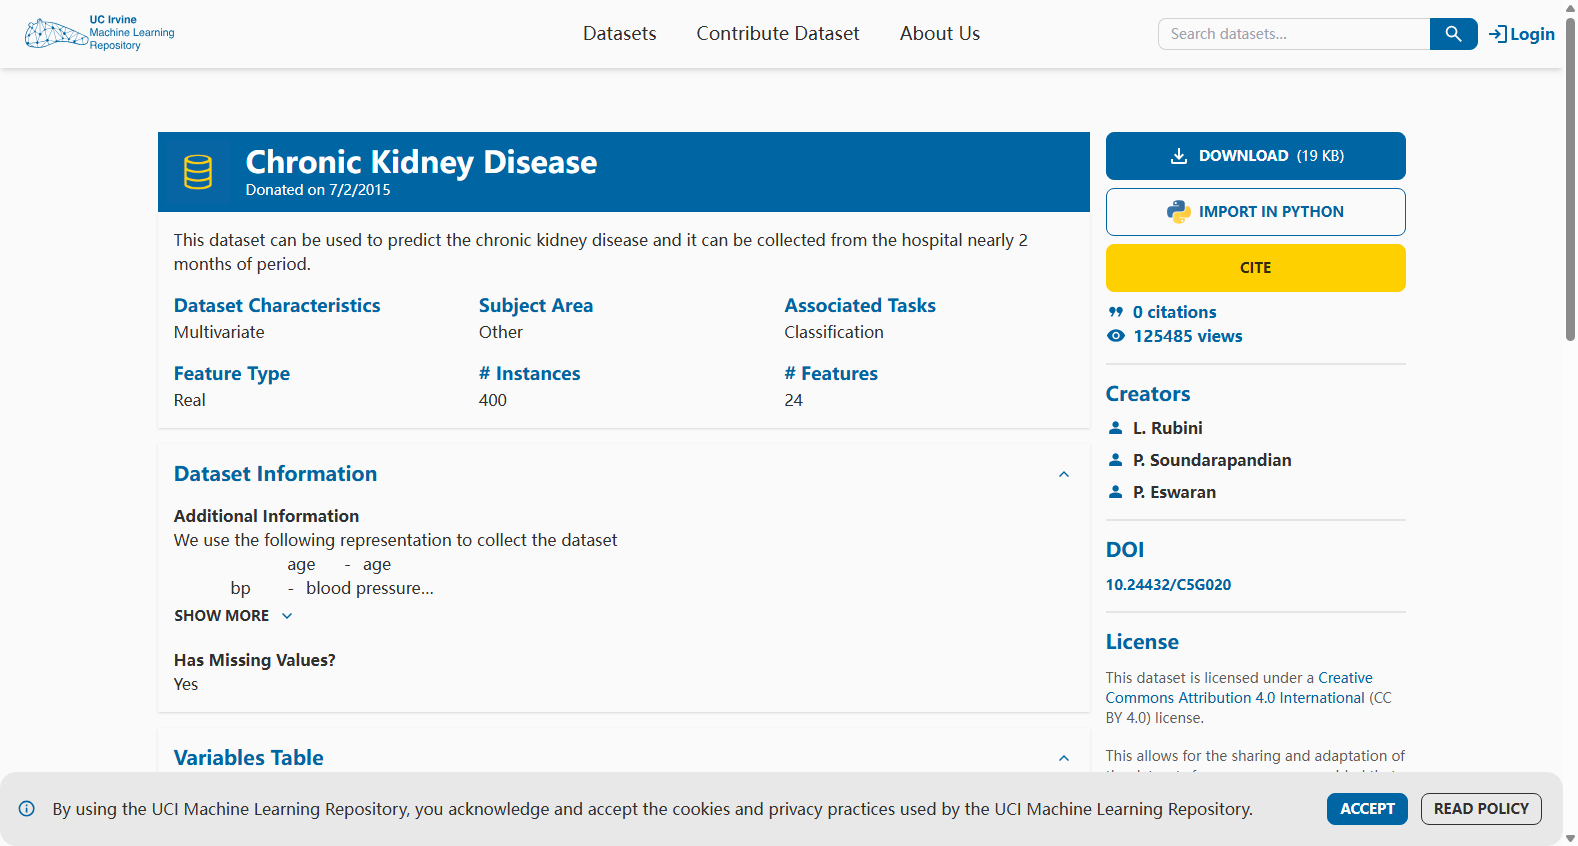
Task: Click the Dataset Characteristics label
Action: click(277, 306)
